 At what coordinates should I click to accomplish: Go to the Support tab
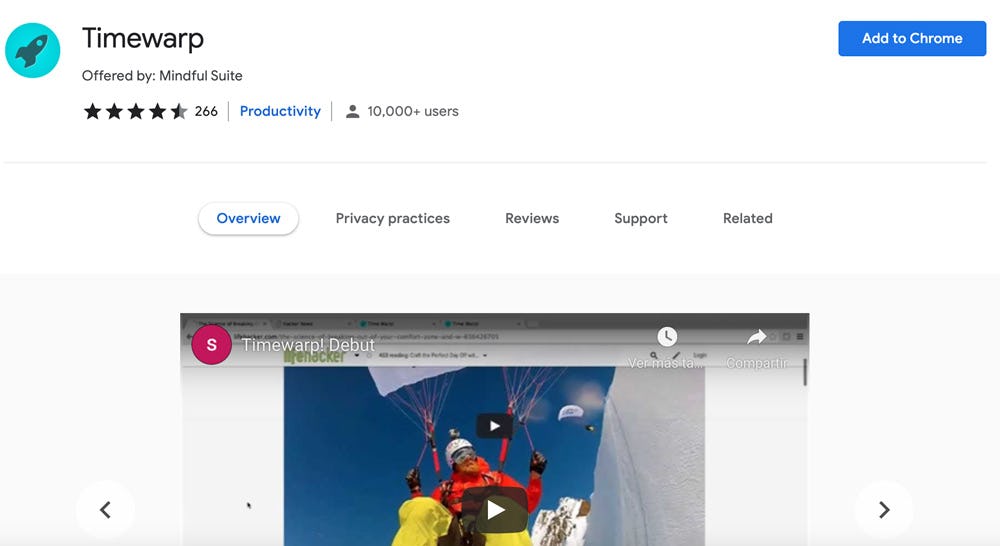(641, 218)
